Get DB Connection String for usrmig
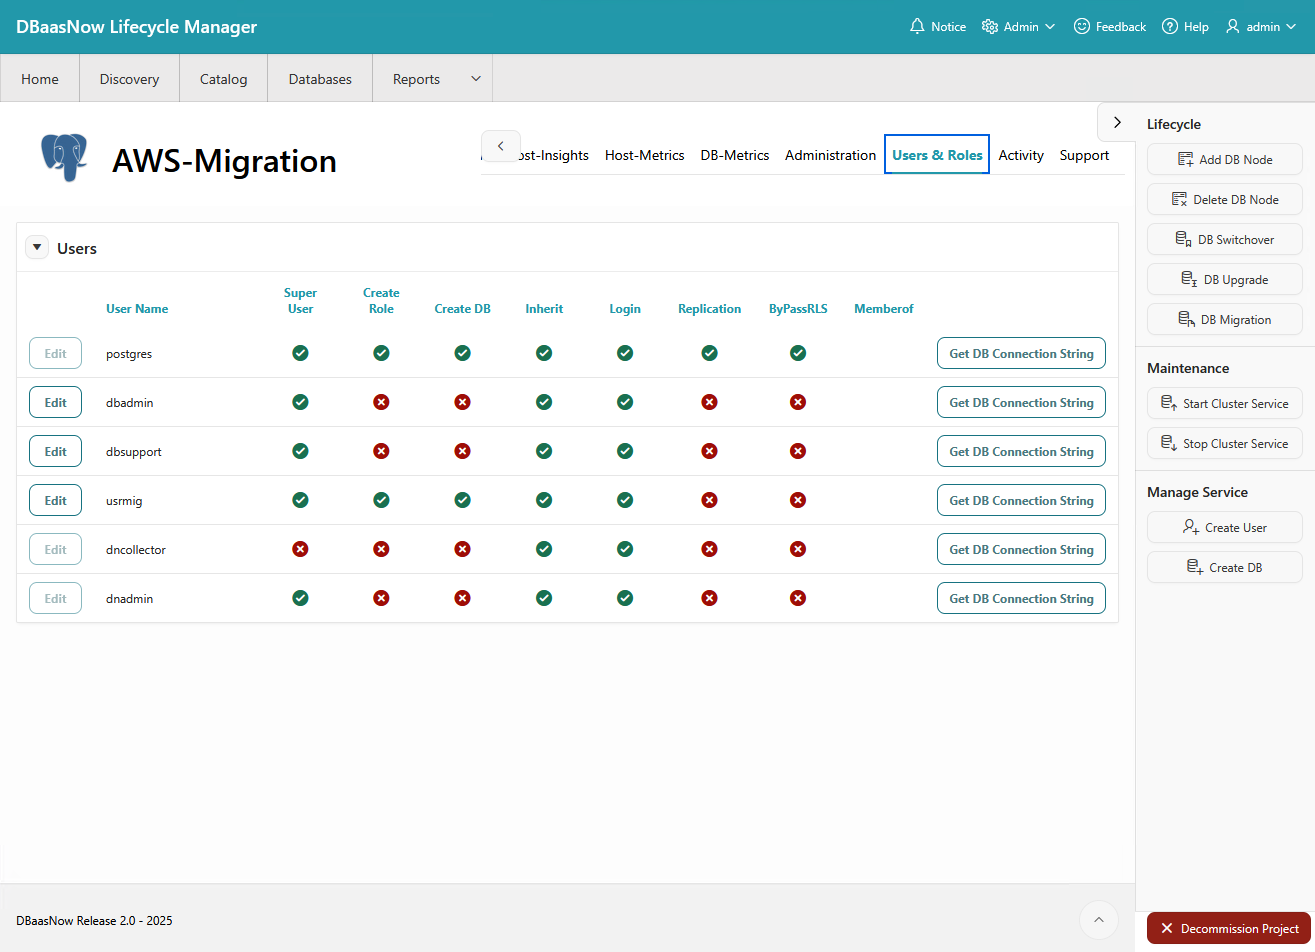 tap(1020, 500)
